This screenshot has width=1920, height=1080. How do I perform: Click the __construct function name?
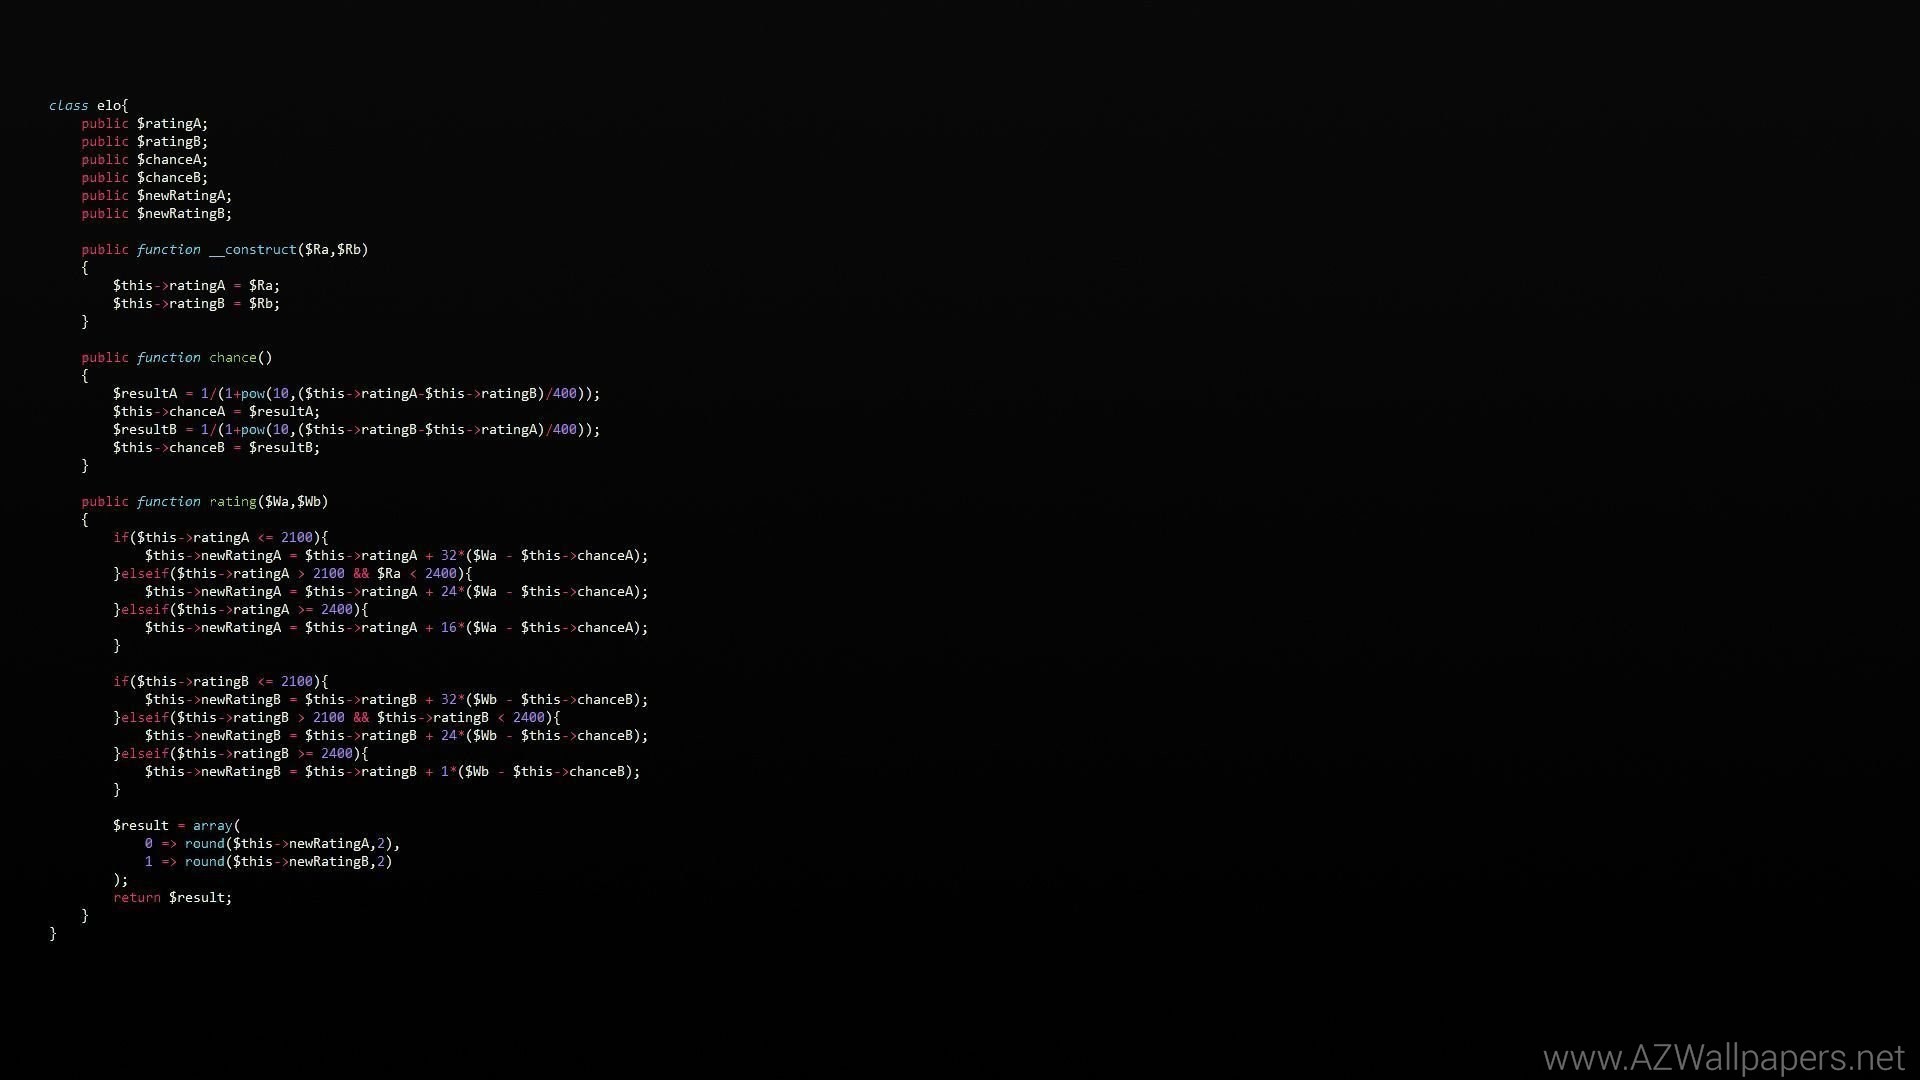250,249
